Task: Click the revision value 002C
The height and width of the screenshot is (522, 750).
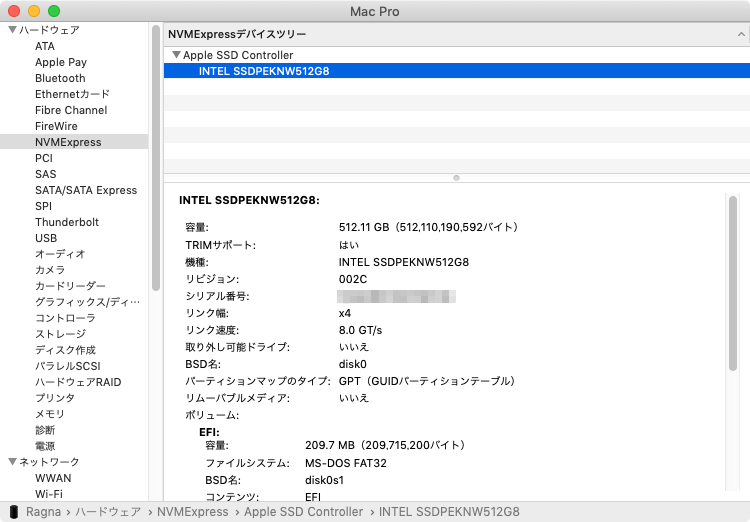Action: (353, 279)
